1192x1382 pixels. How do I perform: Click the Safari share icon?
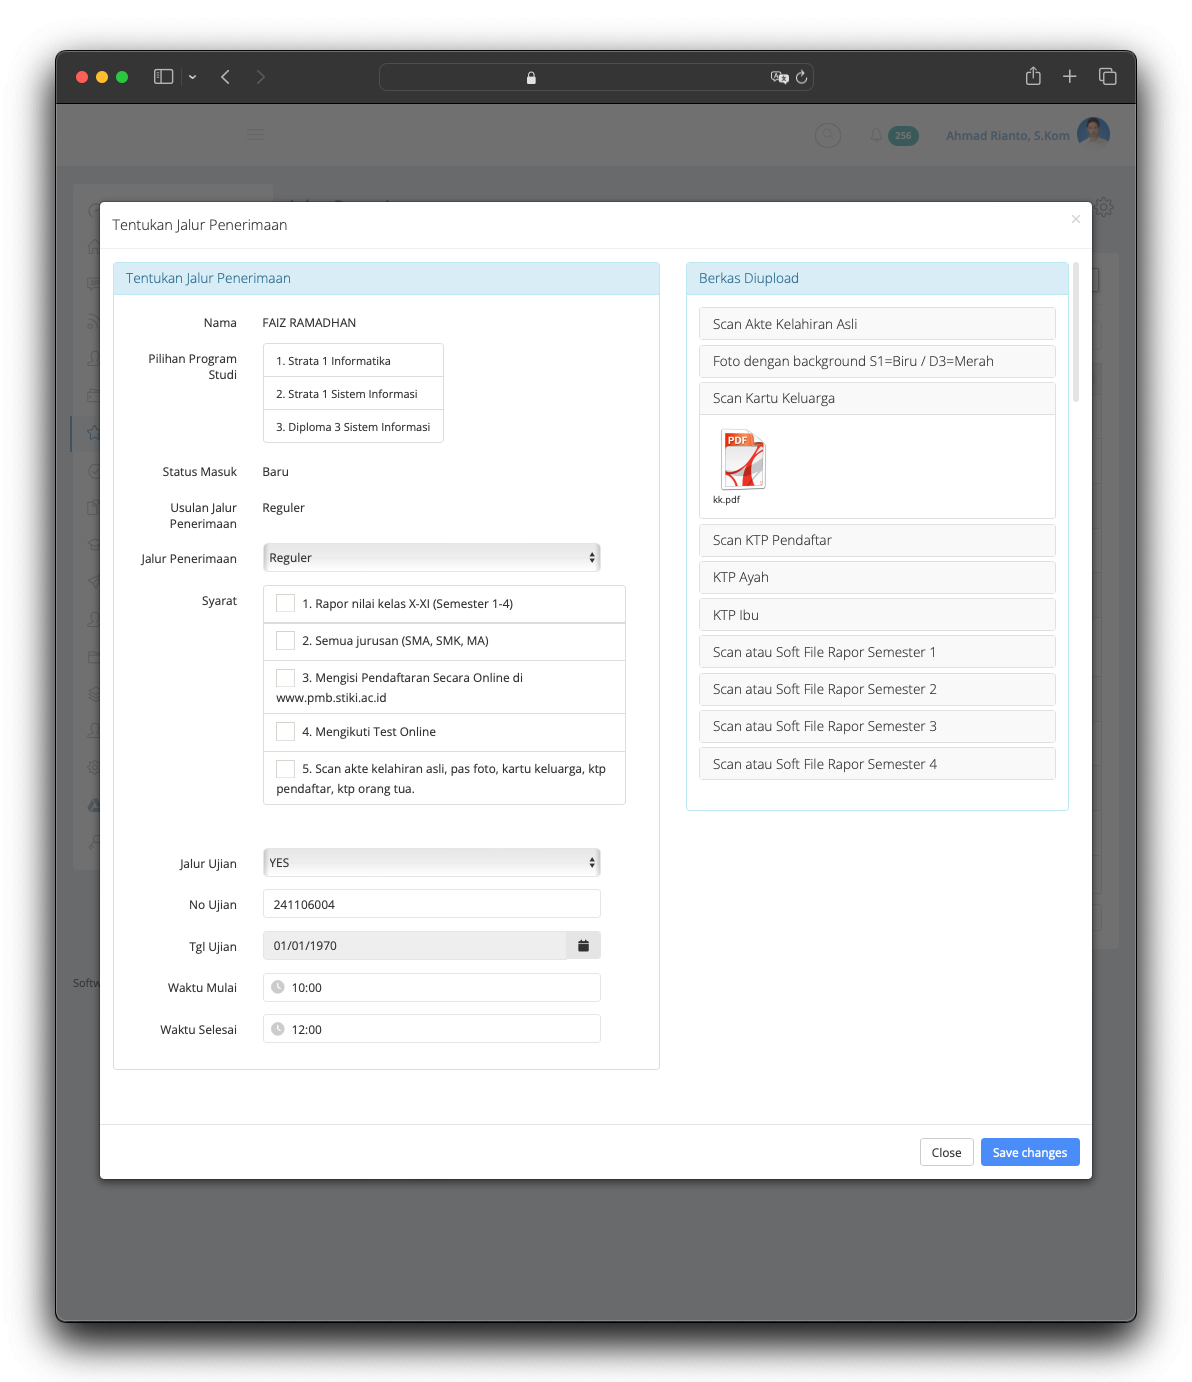(1033, 77)
